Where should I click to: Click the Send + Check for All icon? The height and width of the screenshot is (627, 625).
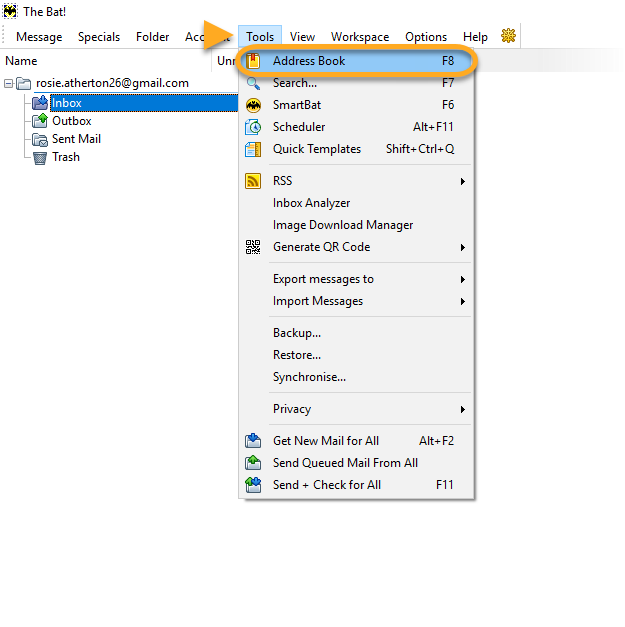coord(253,485)
